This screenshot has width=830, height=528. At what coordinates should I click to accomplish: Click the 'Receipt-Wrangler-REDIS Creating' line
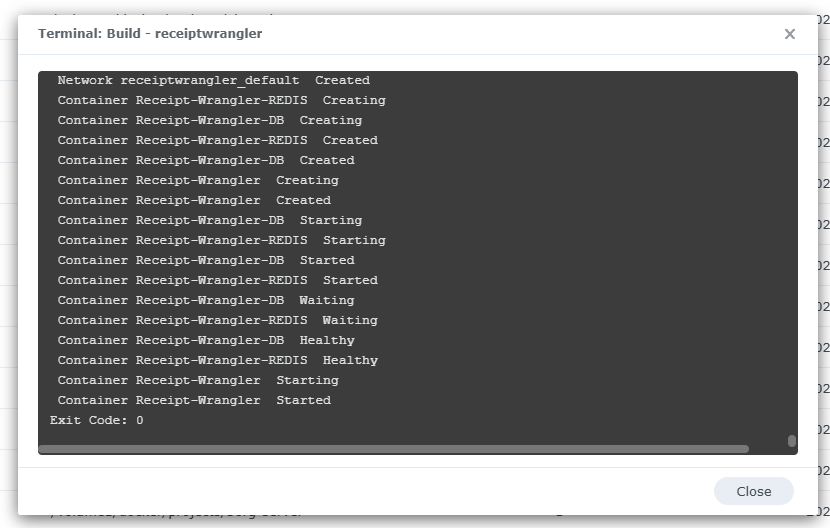pyautogui.click(x=221, y=100)
